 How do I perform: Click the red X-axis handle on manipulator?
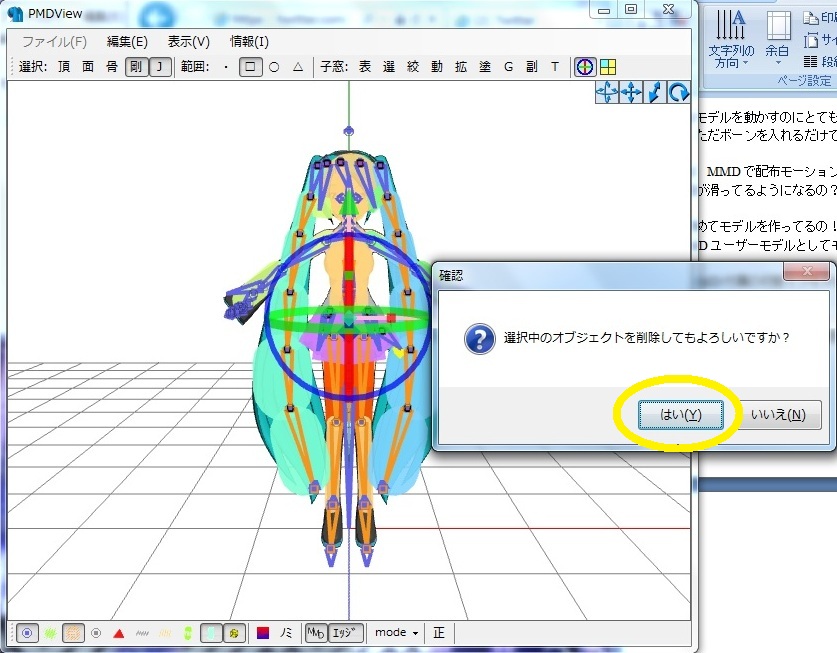pyautogui.click(x=391, y=318)
